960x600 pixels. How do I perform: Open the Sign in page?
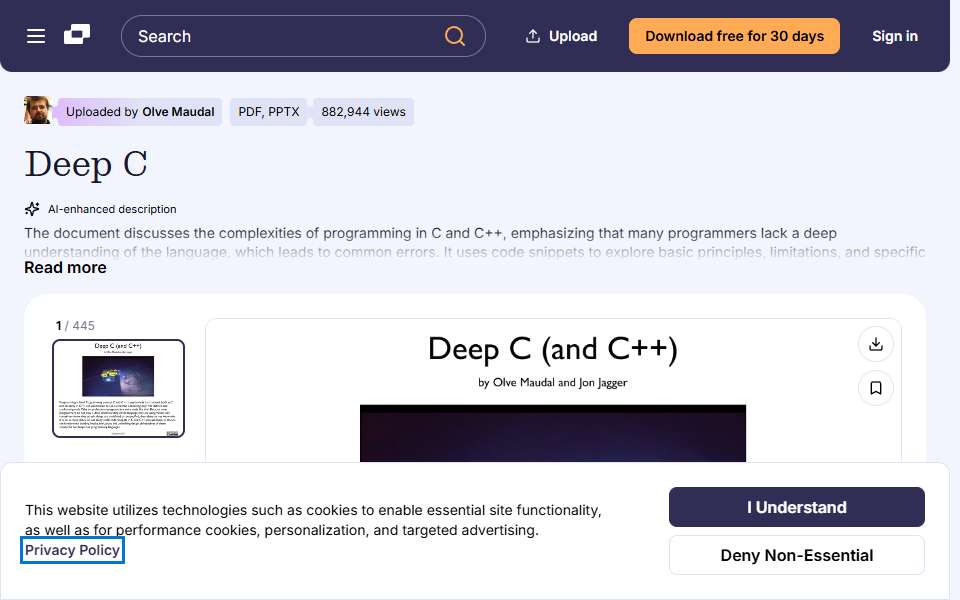click(894, 36)
